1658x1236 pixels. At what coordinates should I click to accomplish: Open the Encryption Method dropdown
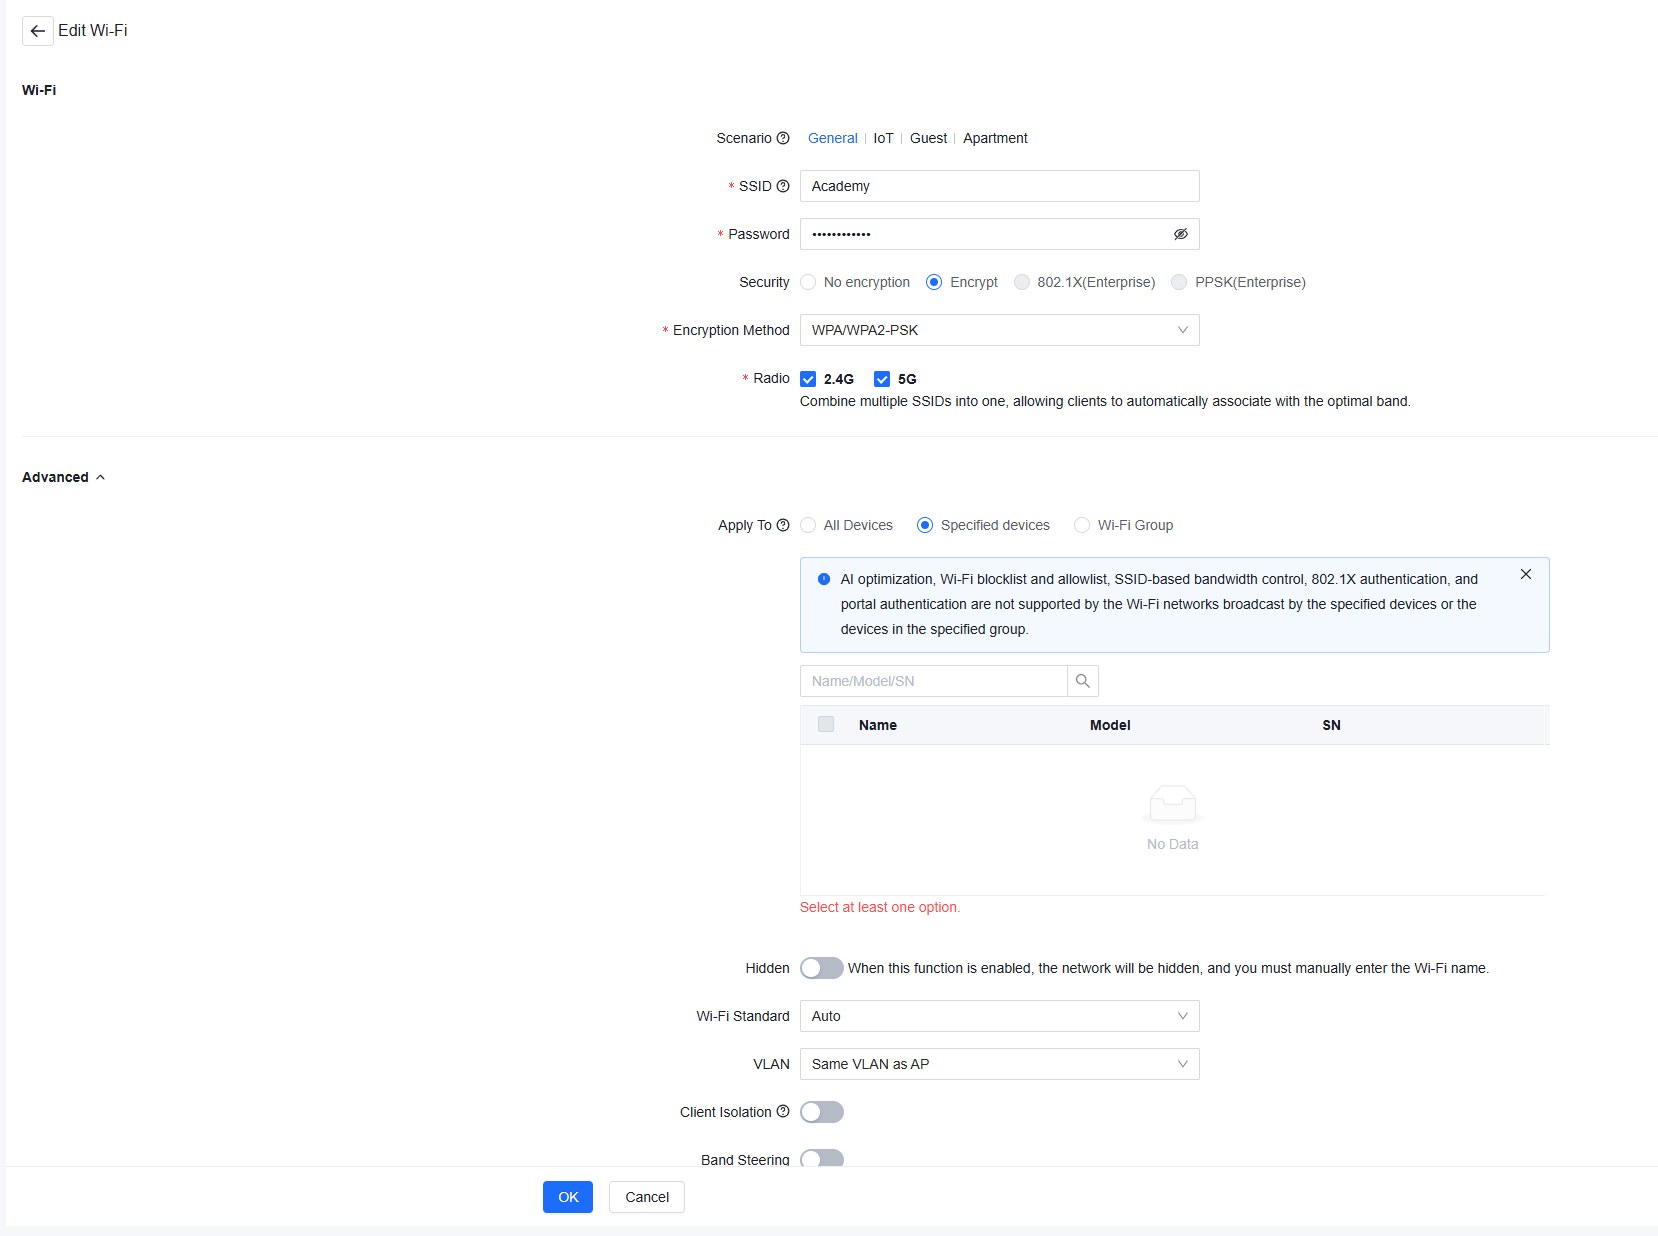click(x=1000, y=330)
